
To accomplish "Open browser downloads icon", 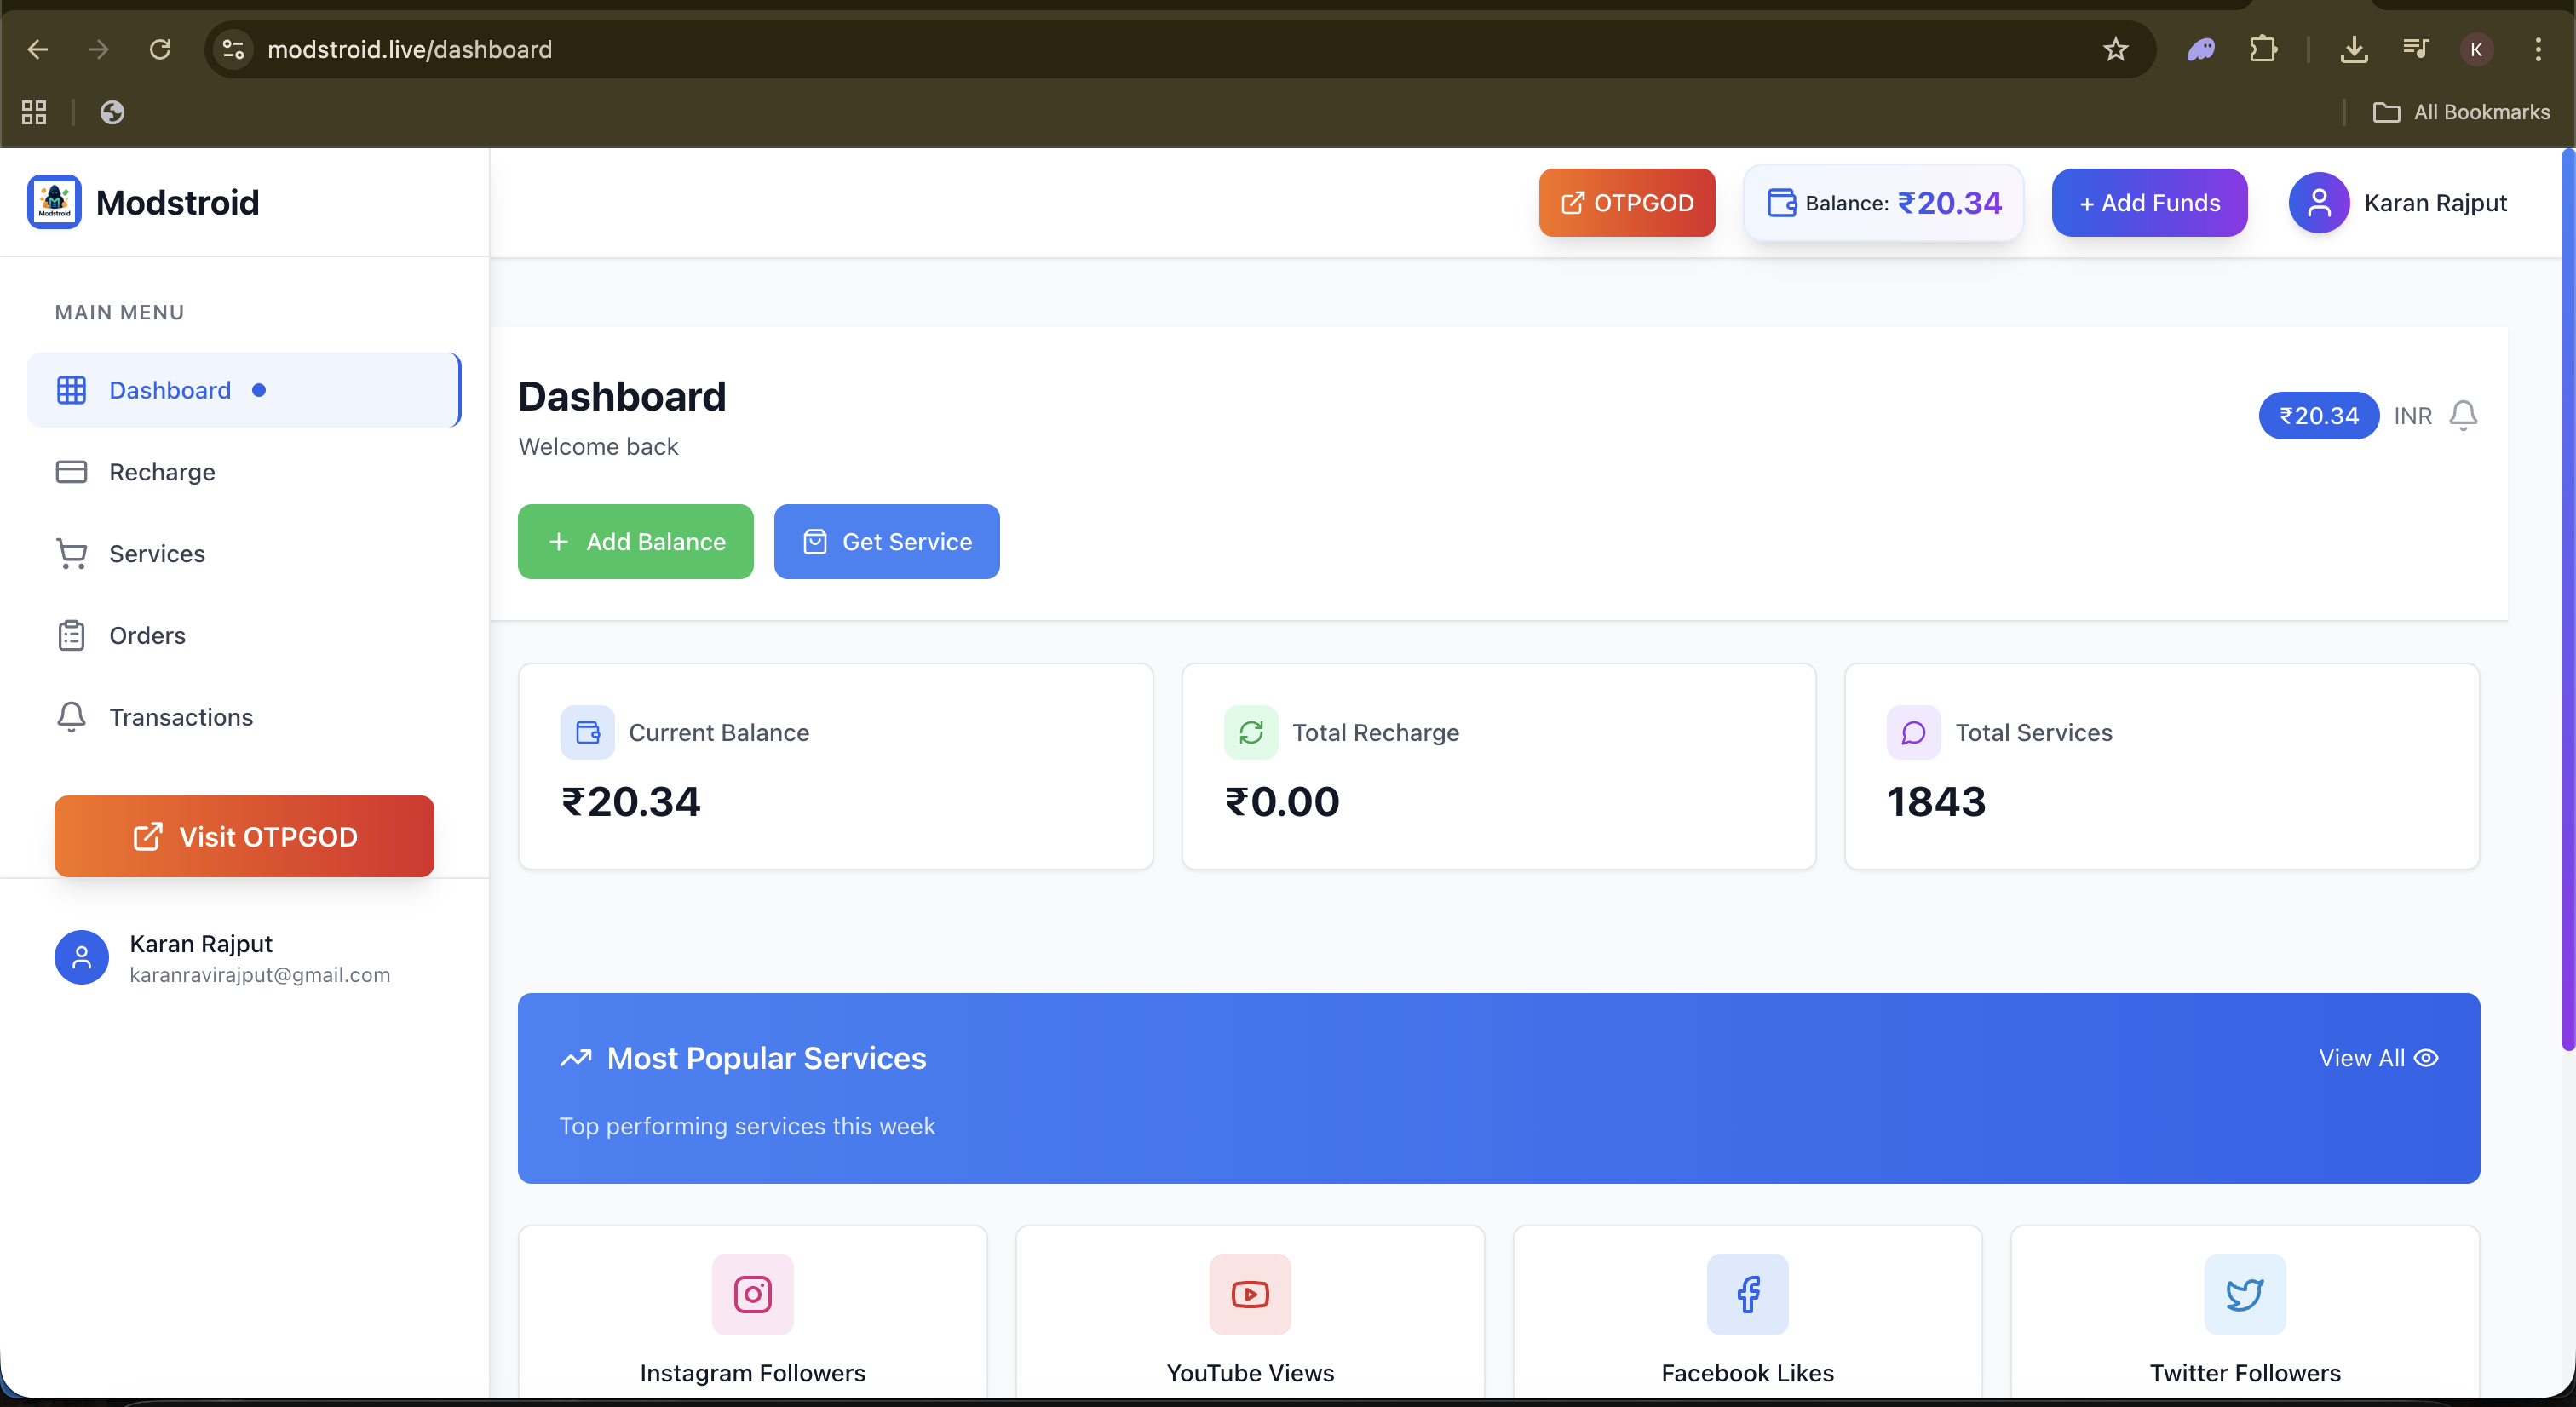I will pos(2354,49).
